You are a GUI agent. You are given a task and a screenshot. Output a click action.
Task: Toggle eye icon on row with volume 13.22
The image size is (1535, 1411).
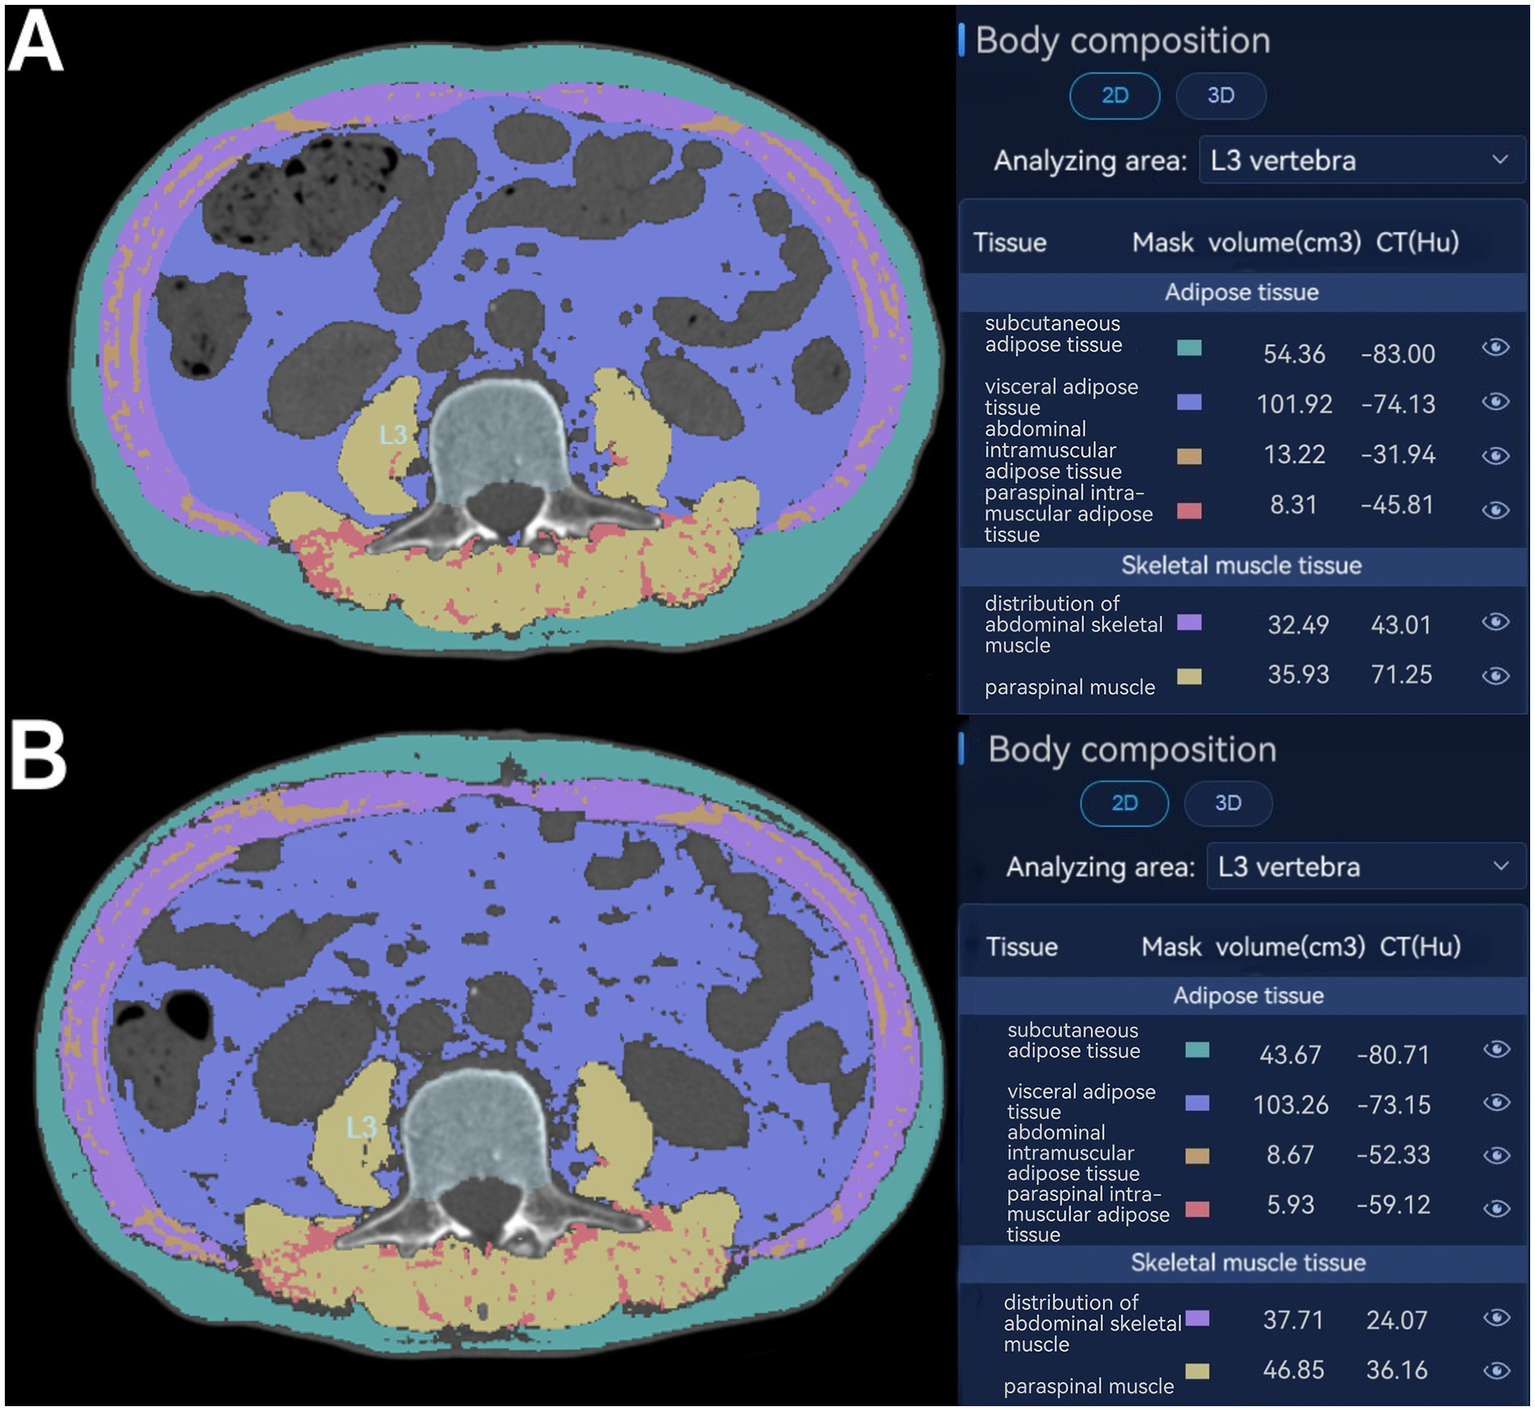1495,456
